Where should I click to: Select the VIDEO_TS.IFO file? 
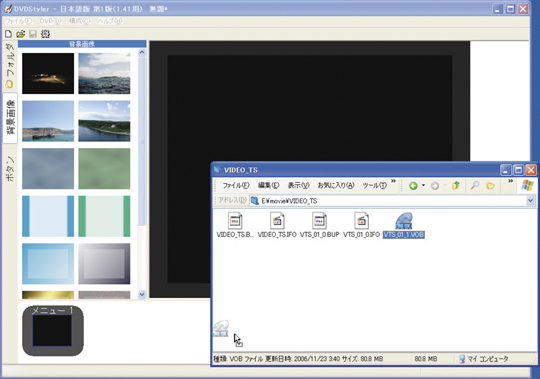[277, 225]
